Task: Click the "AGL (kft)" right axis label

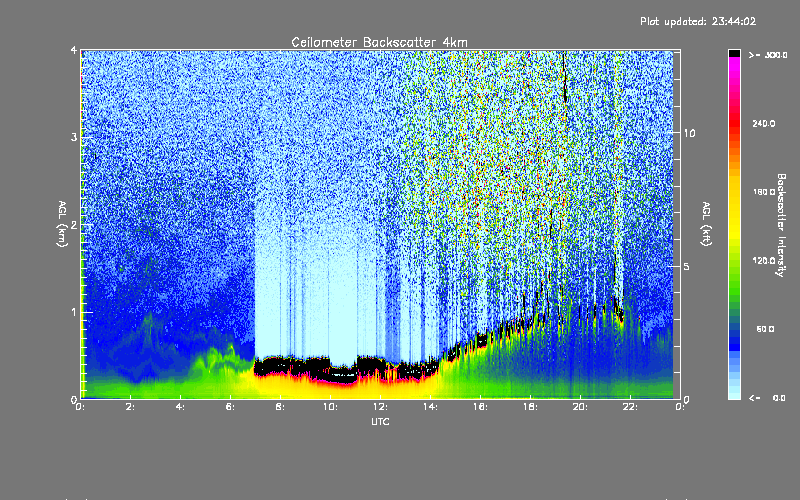Action: tap(706, 224)
